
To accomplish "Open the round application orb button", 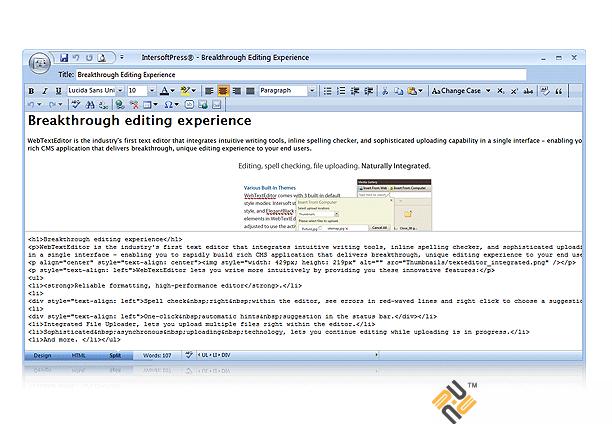I will 39,63.
